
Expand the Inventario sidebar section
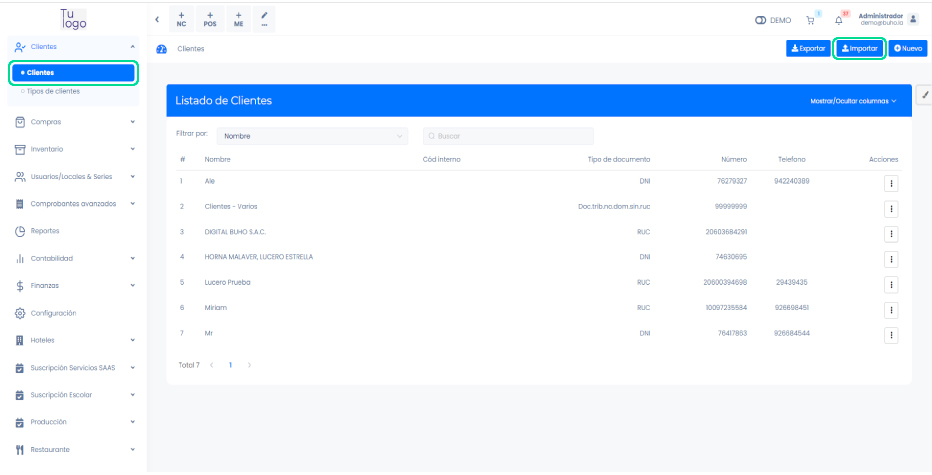[x=74, y=149]
